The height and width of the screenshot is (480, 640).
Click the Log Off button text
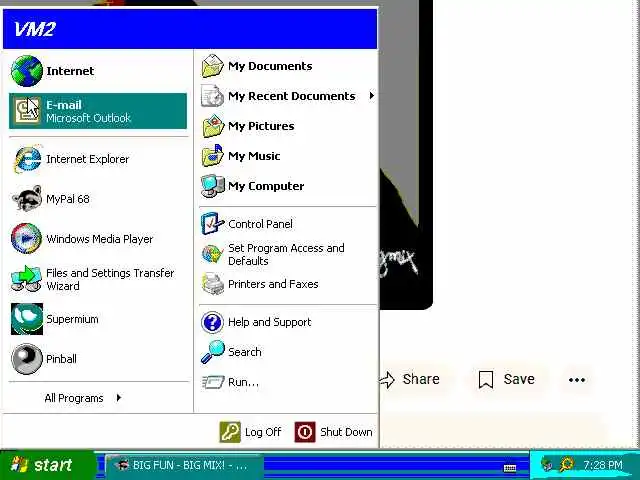(263, 432)
